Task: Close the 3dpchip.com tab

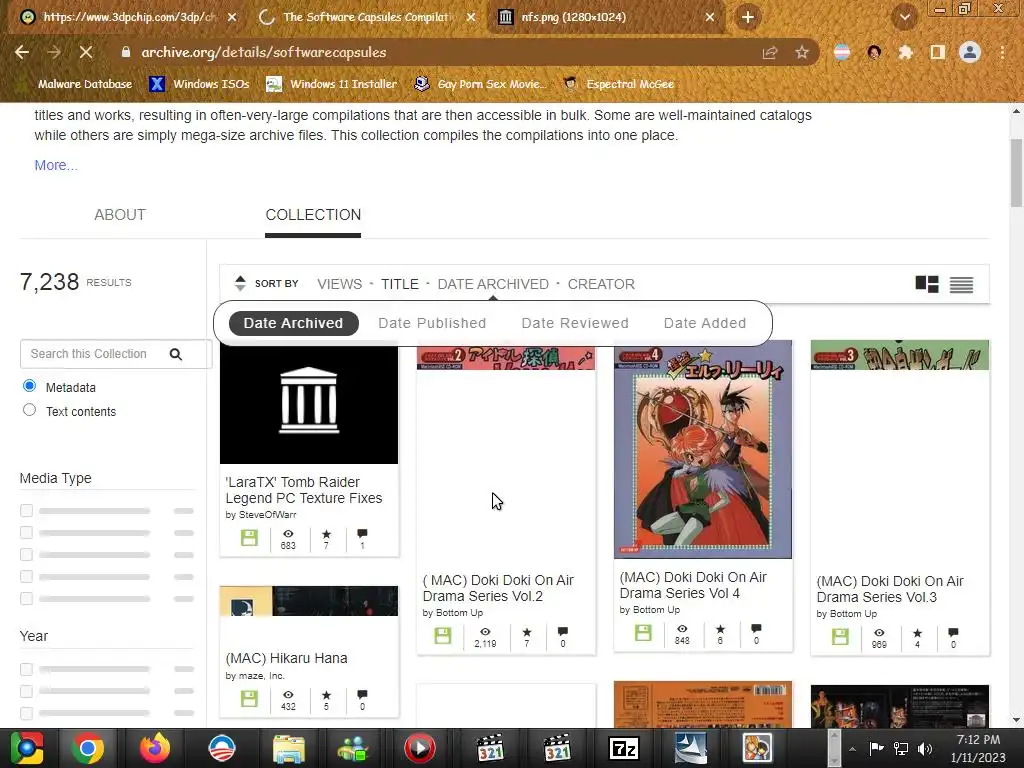Action: pos(232,17)
